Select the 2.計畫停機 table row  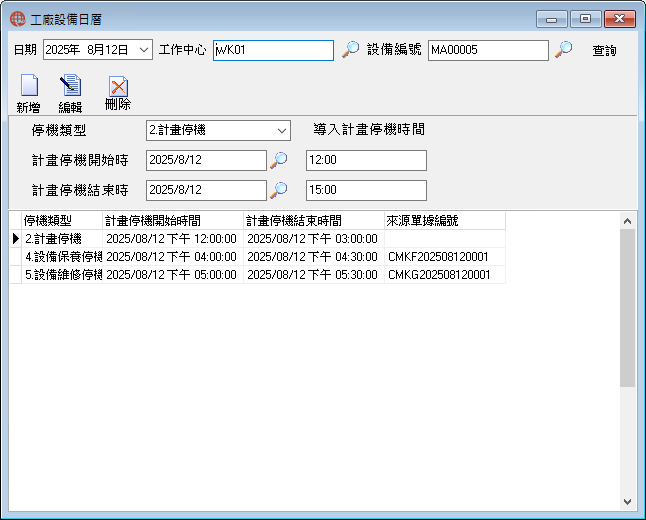point(257,239)
